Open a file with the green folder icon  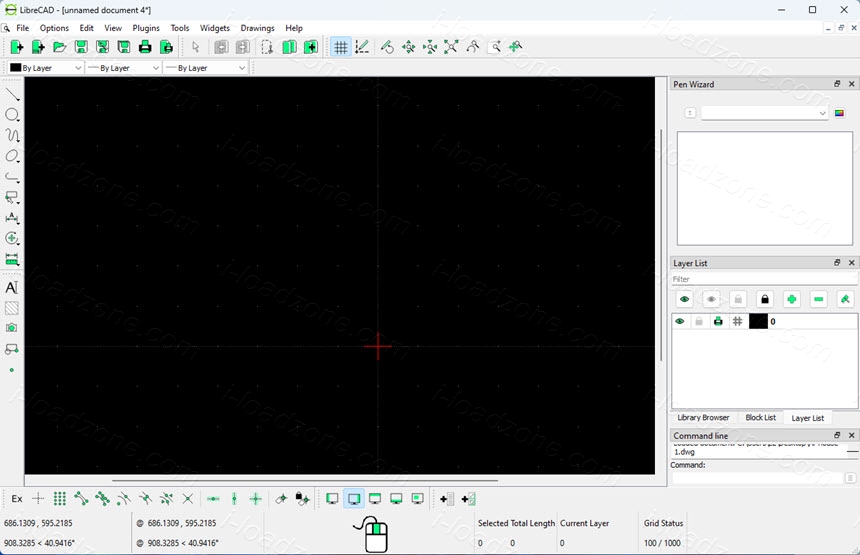[x=59, y=47]
